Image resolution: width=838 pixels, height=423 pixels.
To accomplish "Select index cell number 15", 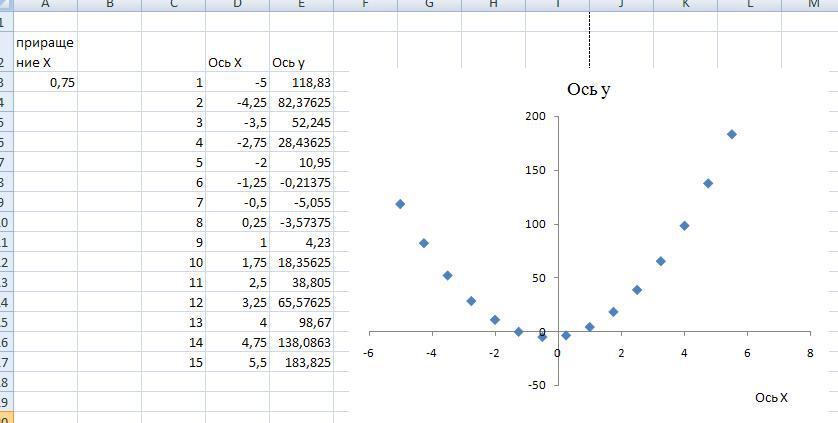I will (173, 362).
